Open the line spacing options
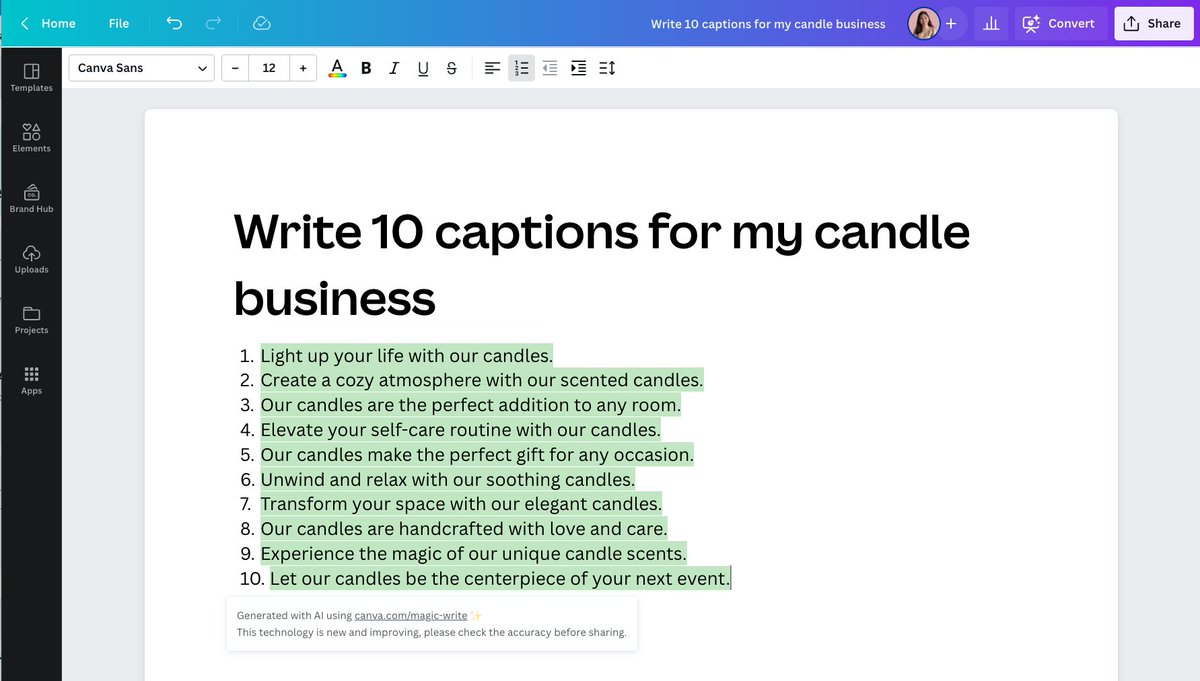Screen dimensions: 1200x681 click(606, 67)
